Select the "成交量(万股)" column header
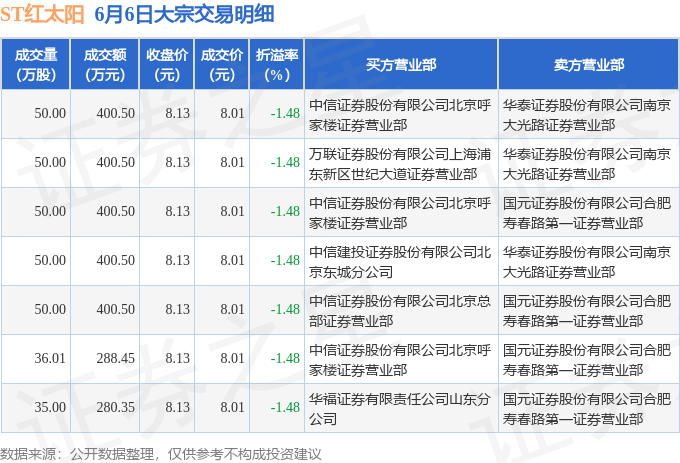This screenshot has width=680, height=463. point(36,65)
